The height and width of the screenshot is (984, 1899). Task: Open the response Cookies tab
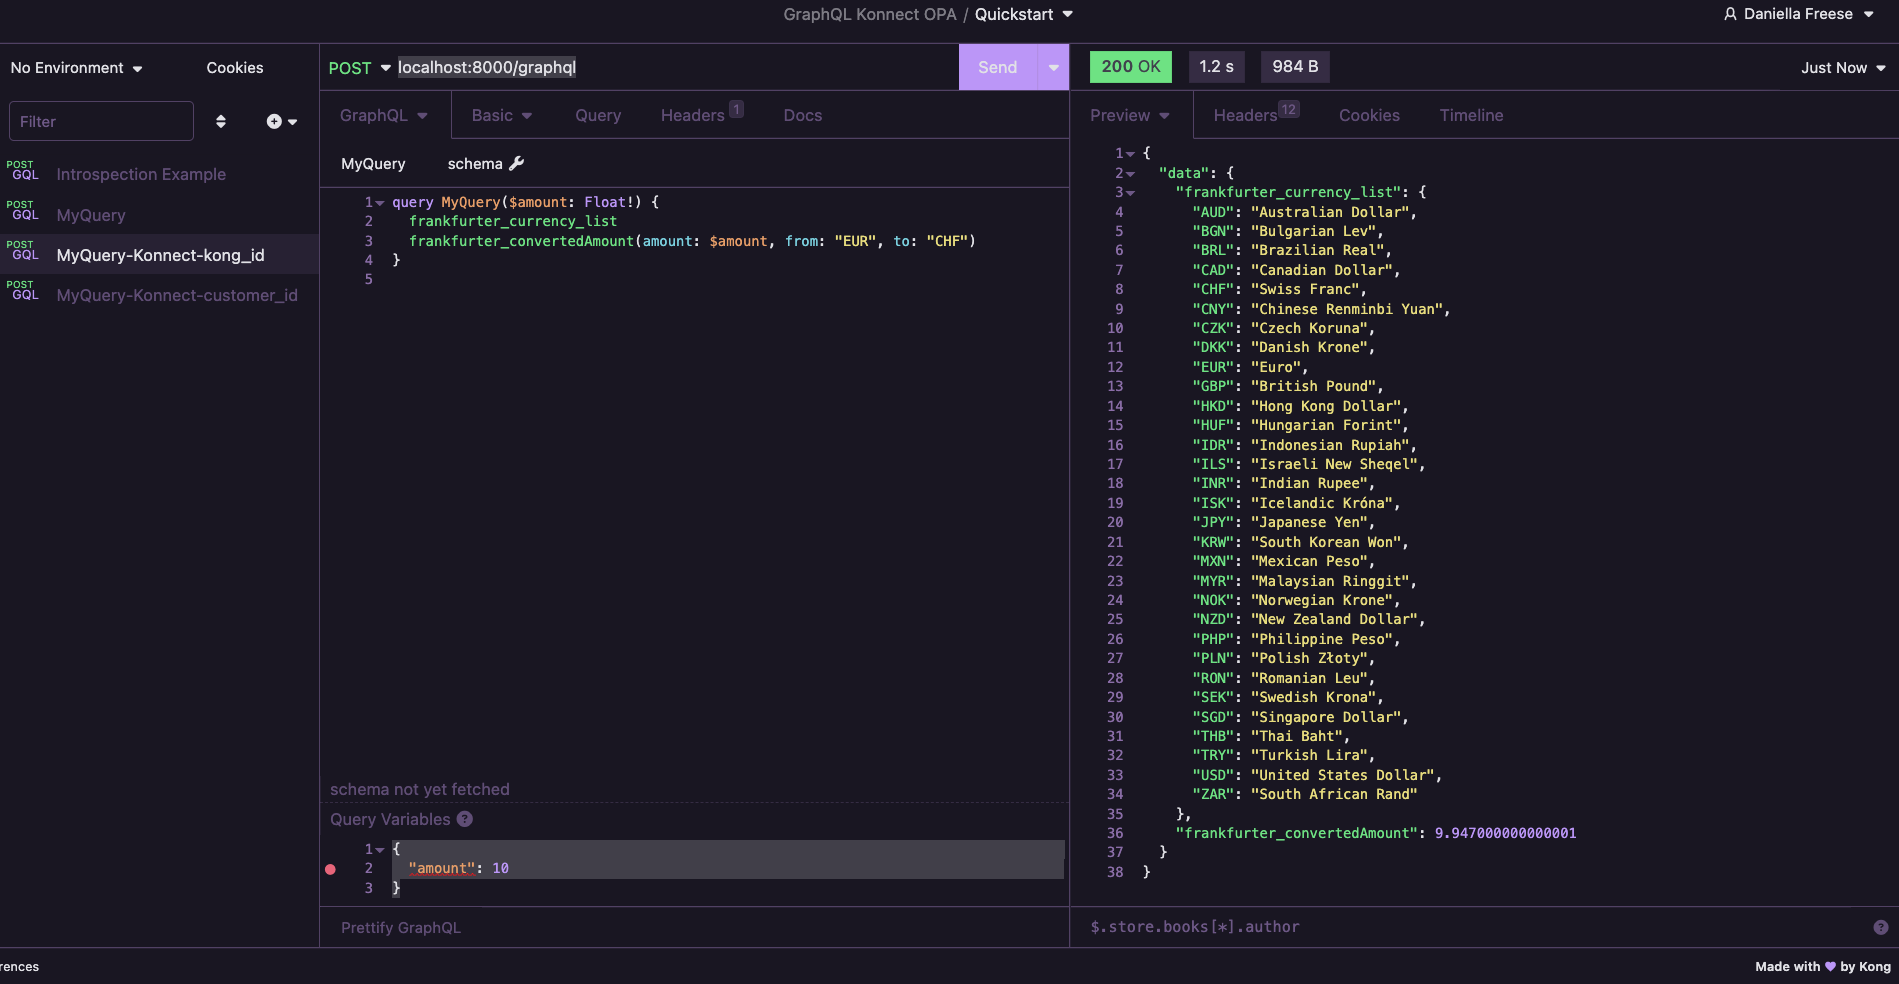point(1369,115)
